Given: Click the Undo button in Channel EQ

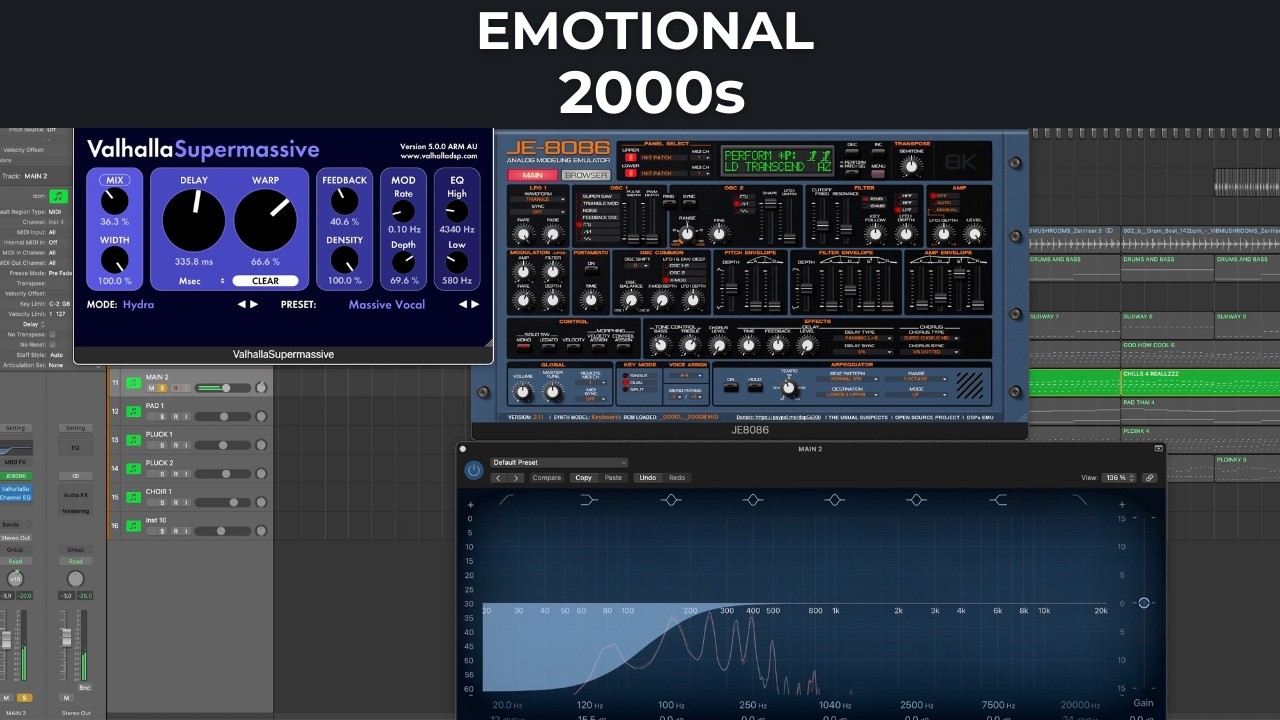Looking at the screenshot, I should click(x=648, y=478).
